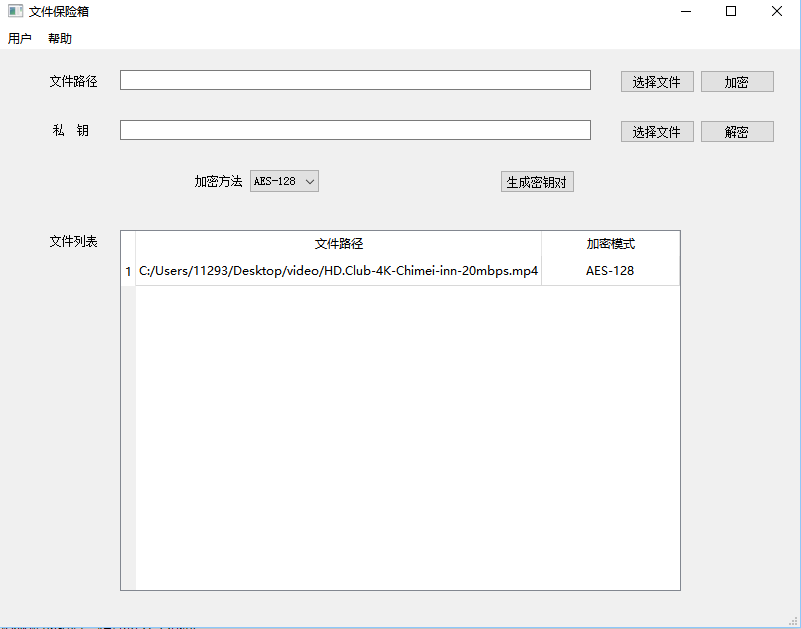Click 选择文件 next to 私钥 field
Screen dimensions: 801x629
click(657, 132)
